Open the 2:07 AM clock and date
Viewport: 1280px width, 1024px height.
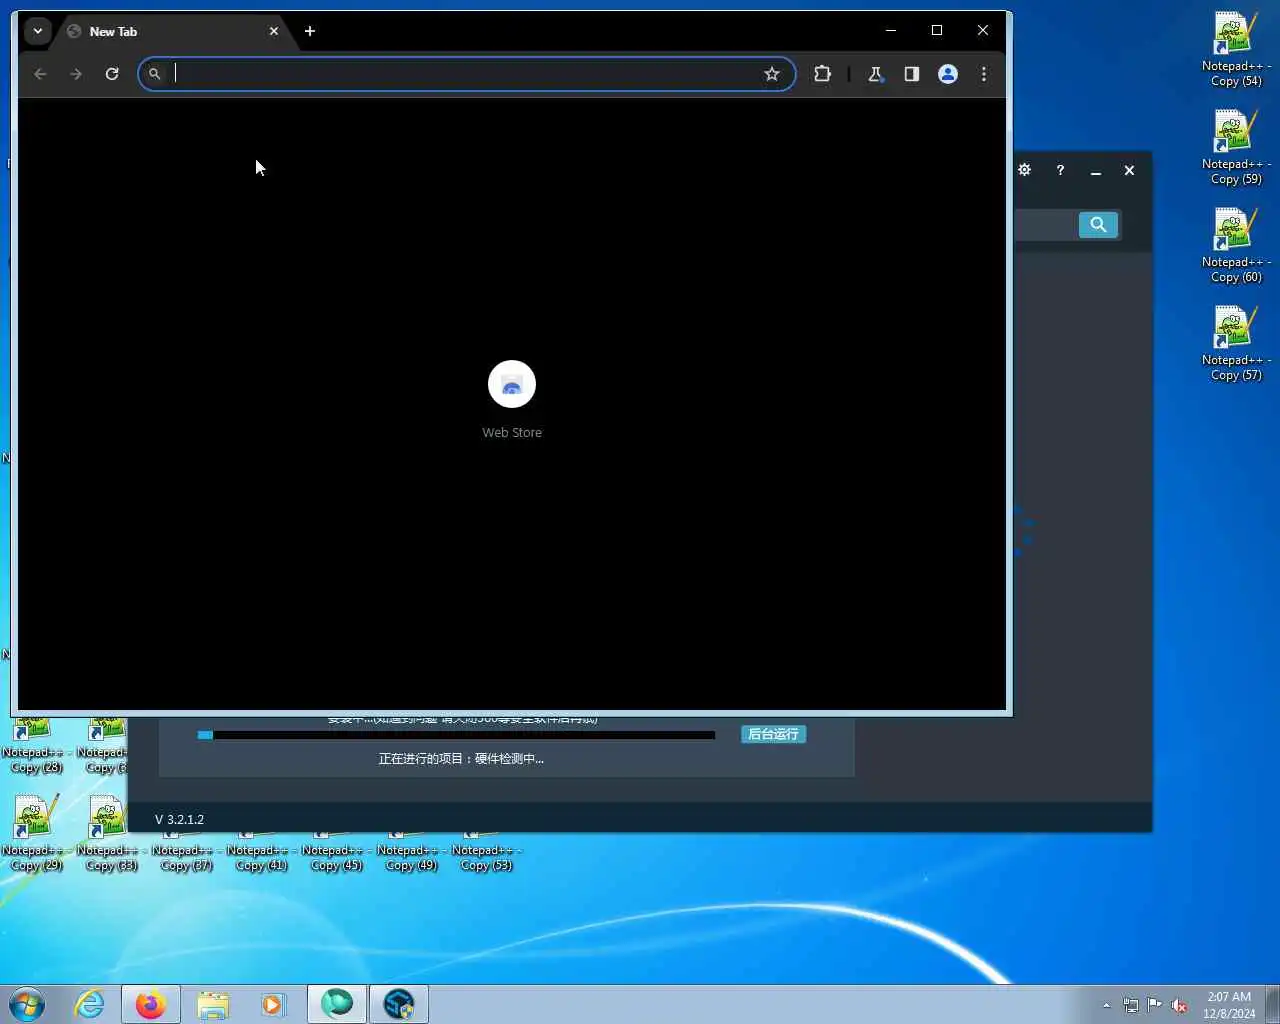pos(1229,1005)
